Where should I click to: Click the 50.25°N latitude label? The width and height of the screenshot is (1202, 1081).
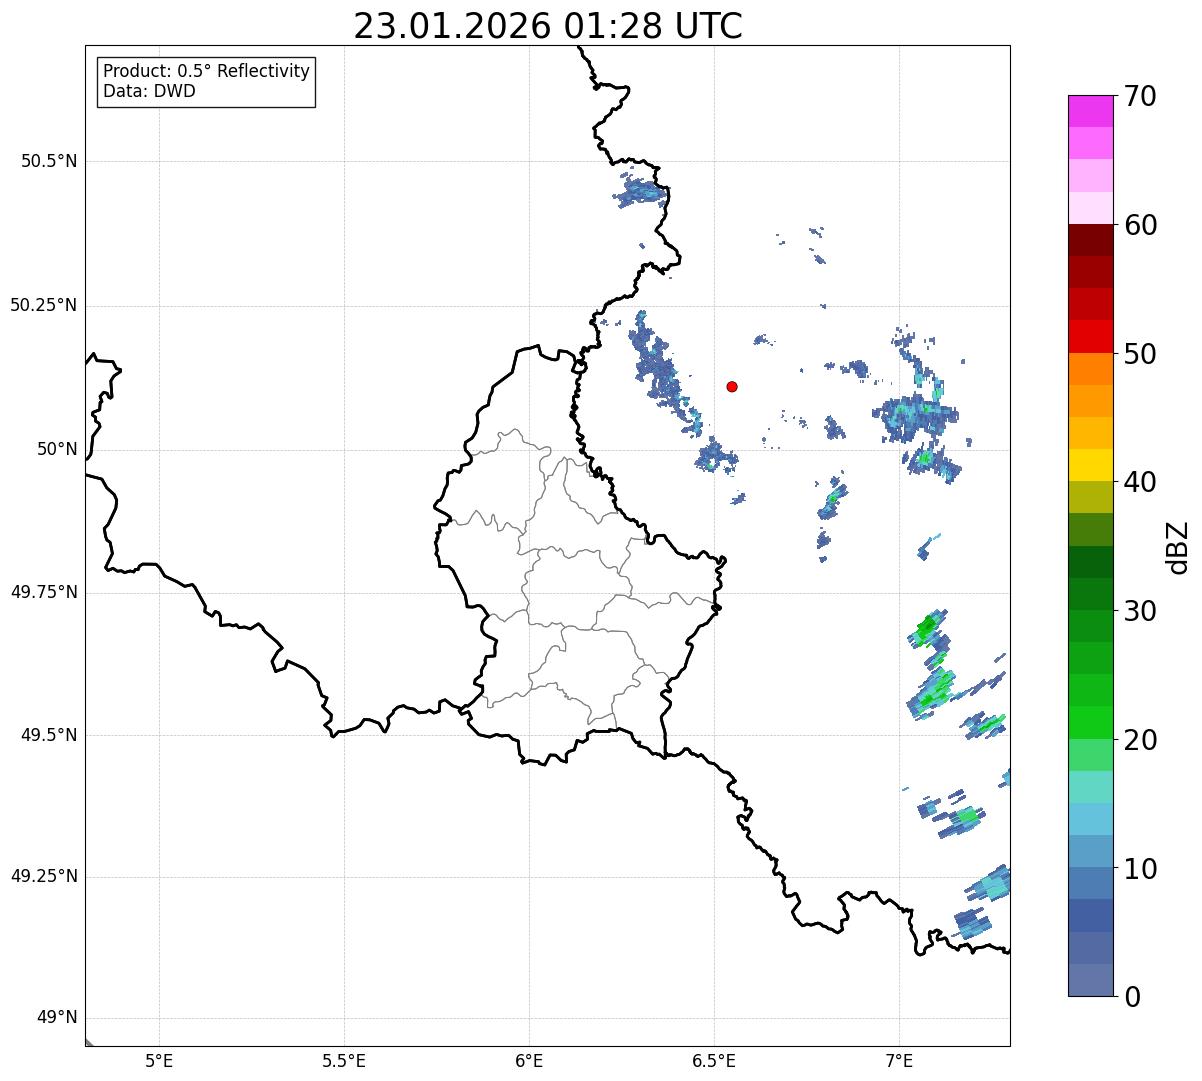(44, 305)
